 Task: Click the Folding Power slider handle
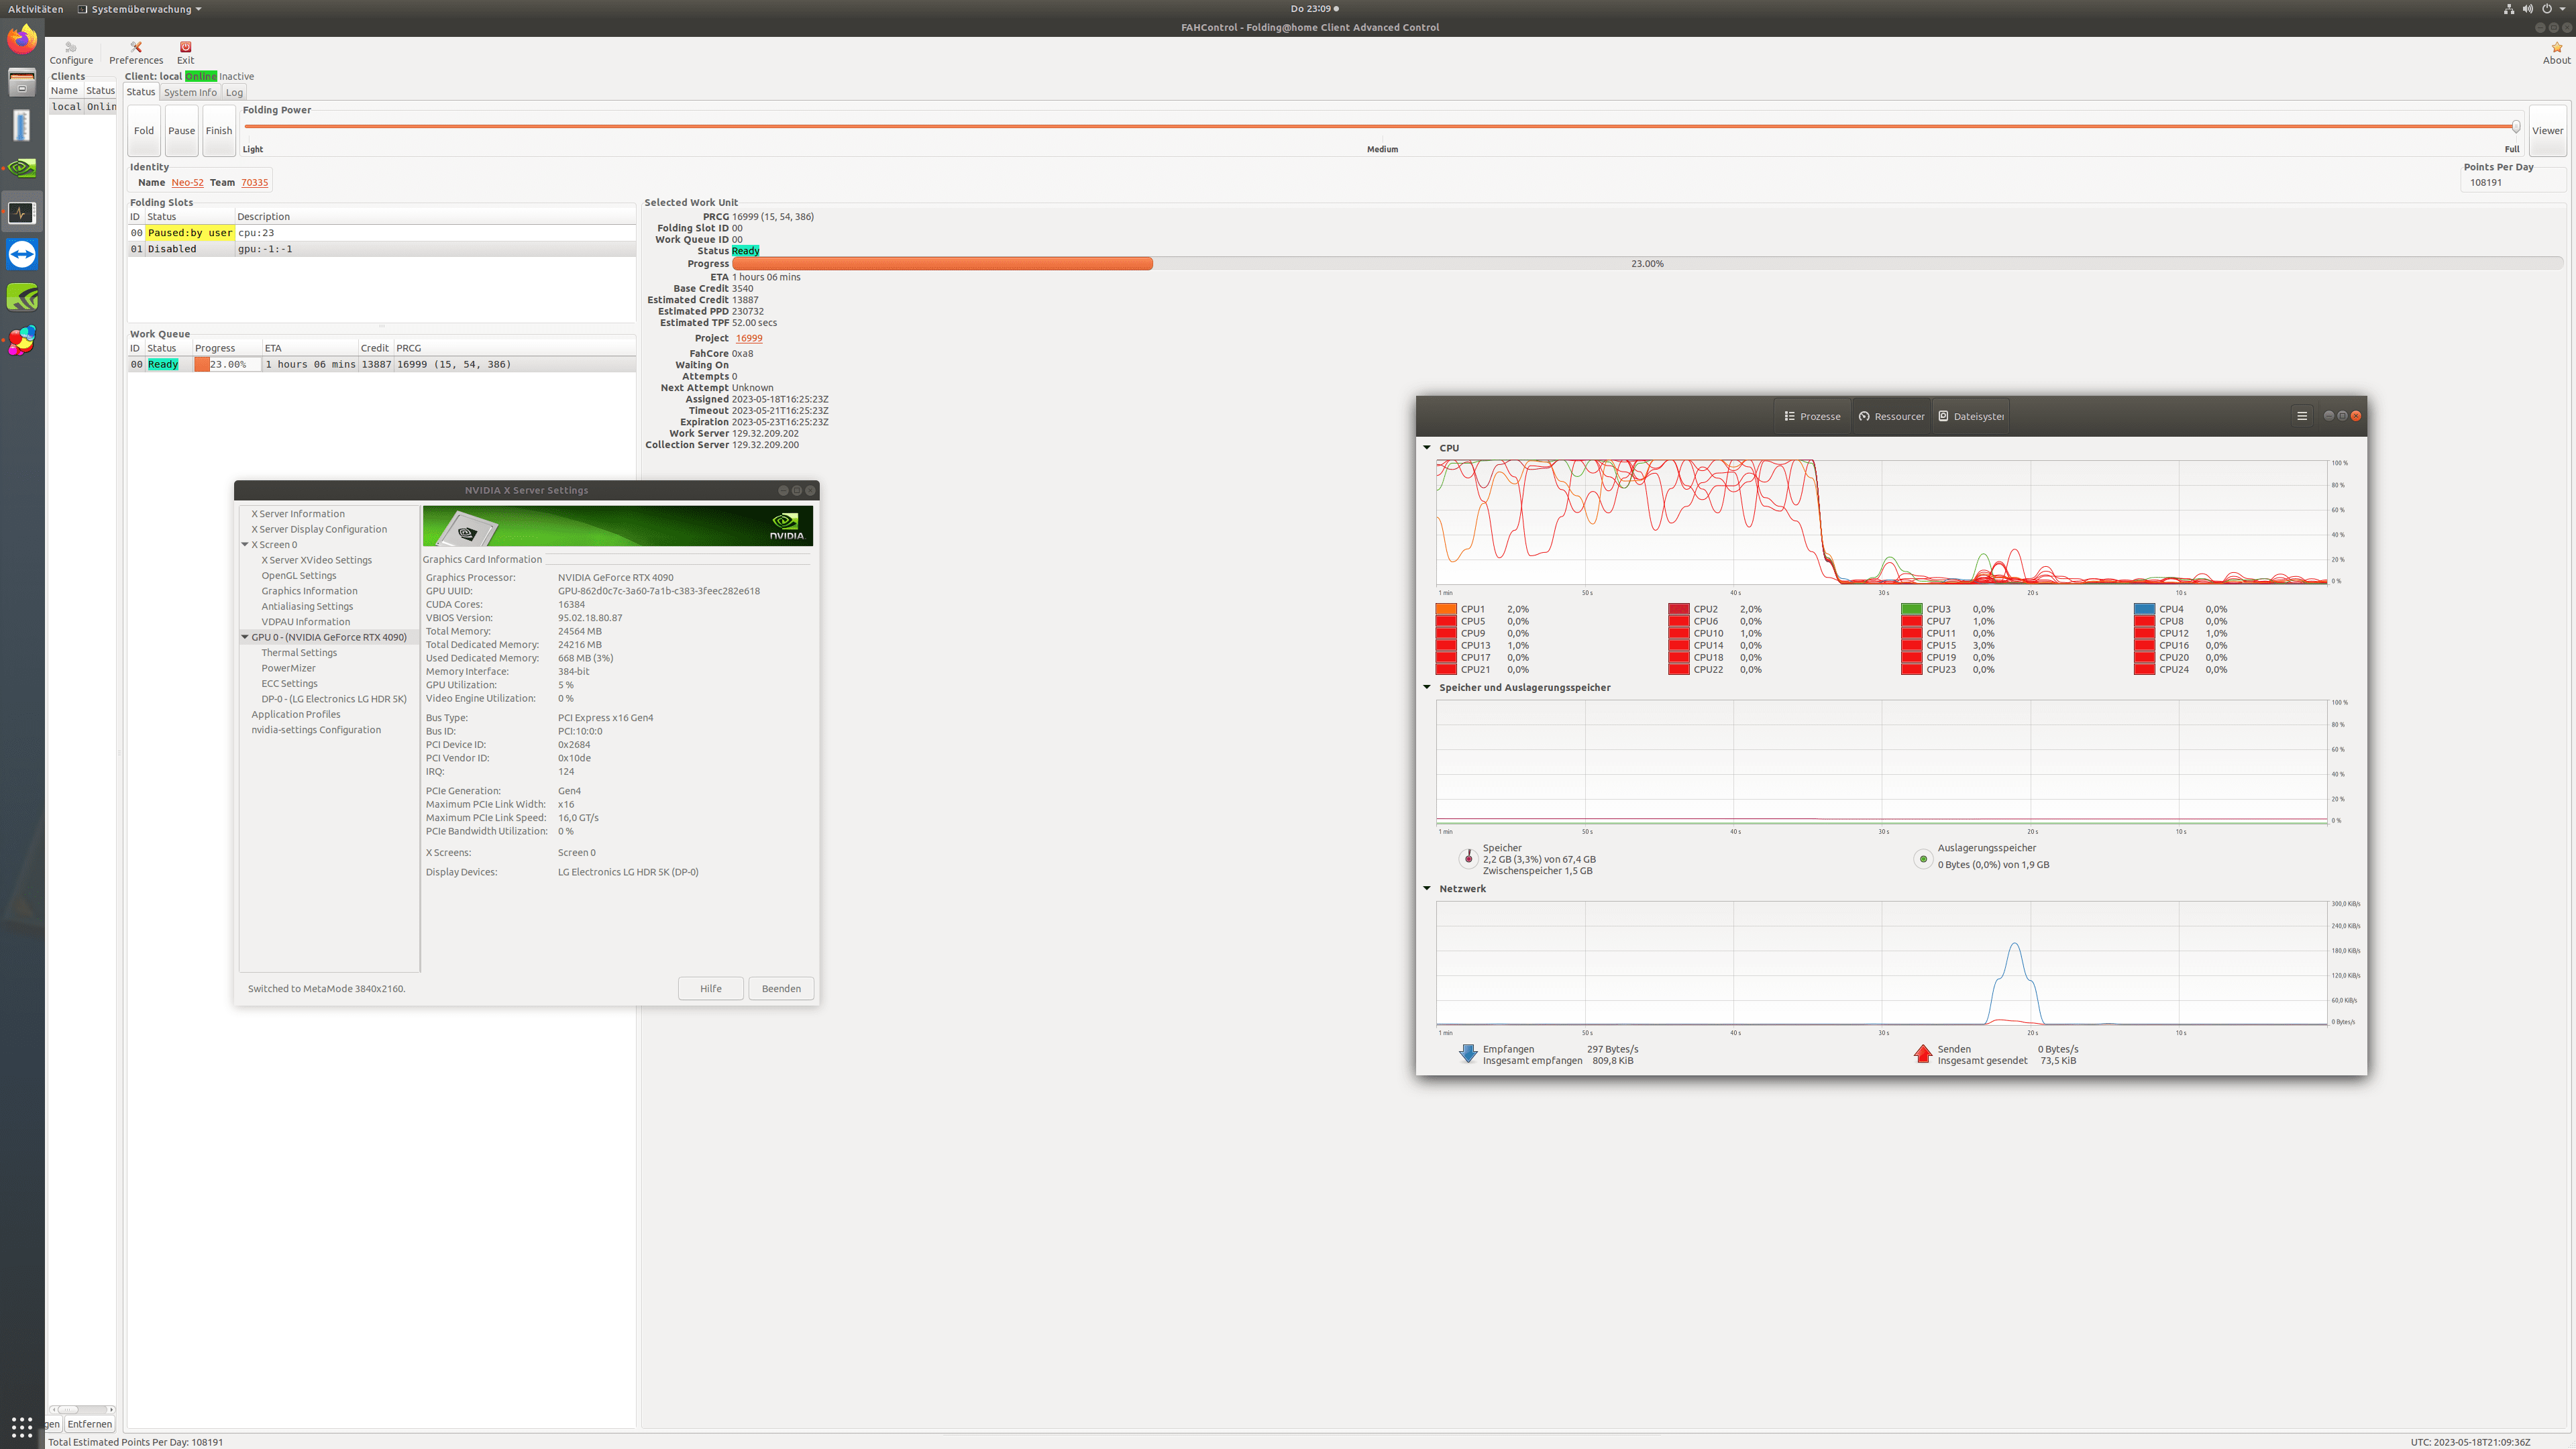[2515, 126]
